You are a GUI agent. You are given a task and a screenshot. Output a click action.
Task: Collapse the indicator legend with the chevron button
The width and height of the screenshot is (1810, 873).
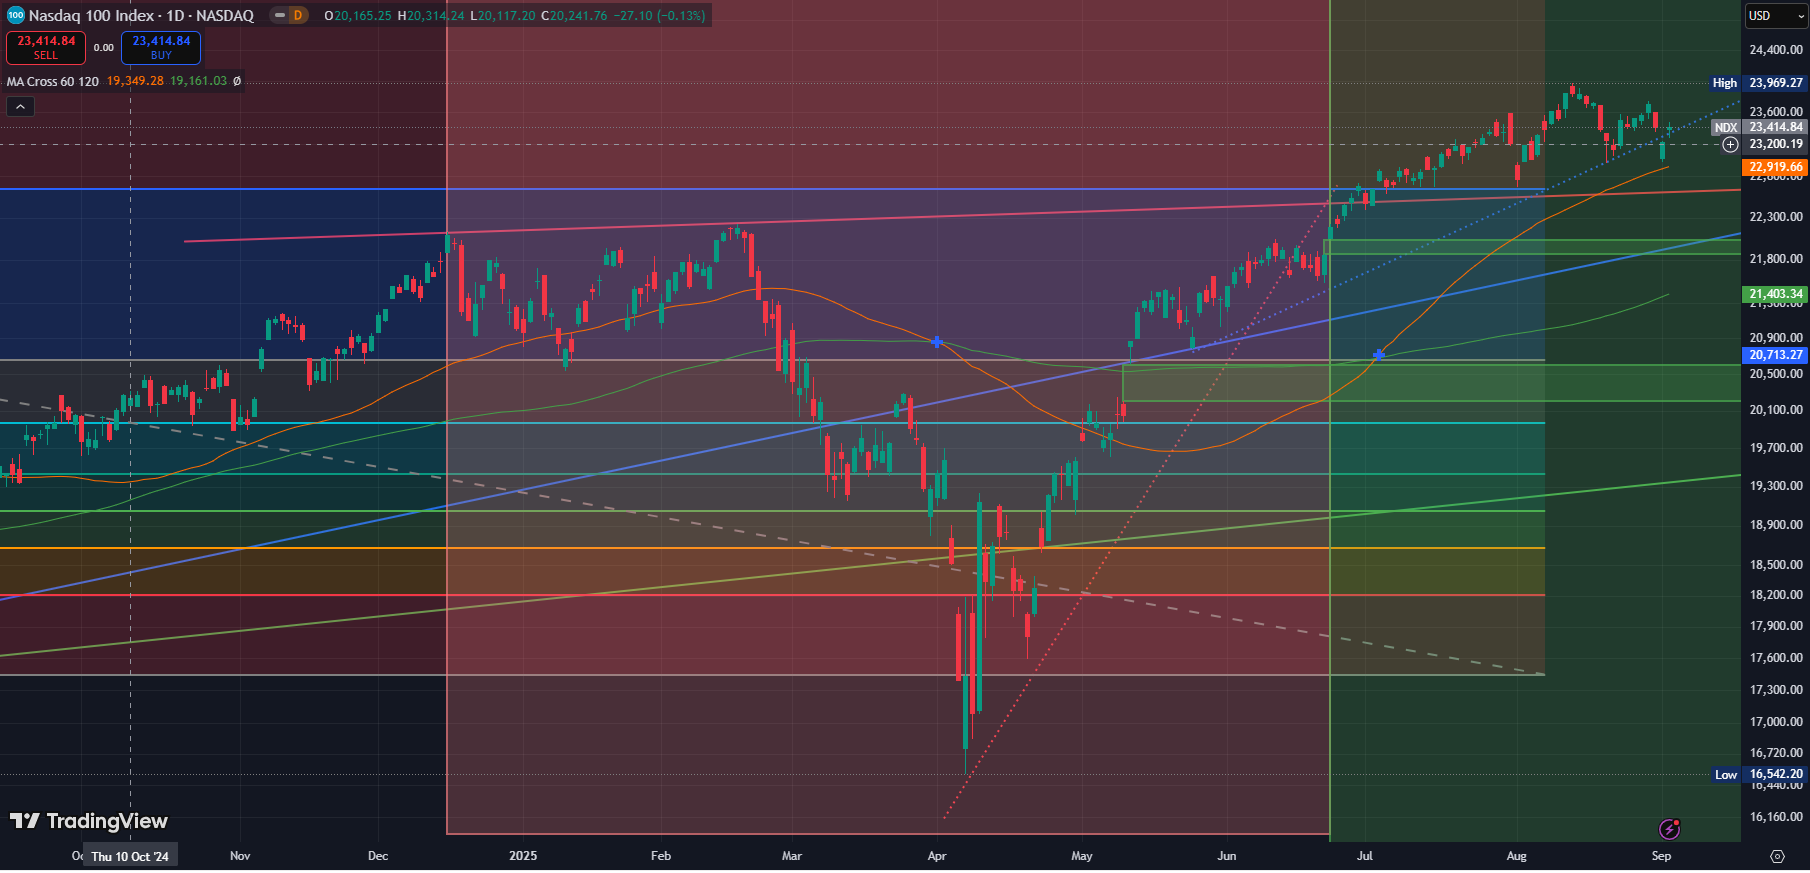point(20,106)
